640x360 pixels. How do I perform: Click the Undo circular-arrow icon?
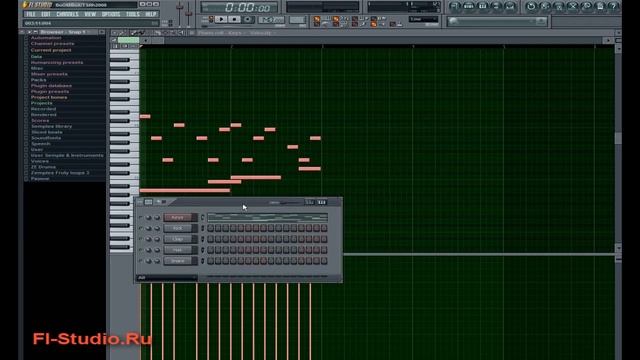pos(531,6)
